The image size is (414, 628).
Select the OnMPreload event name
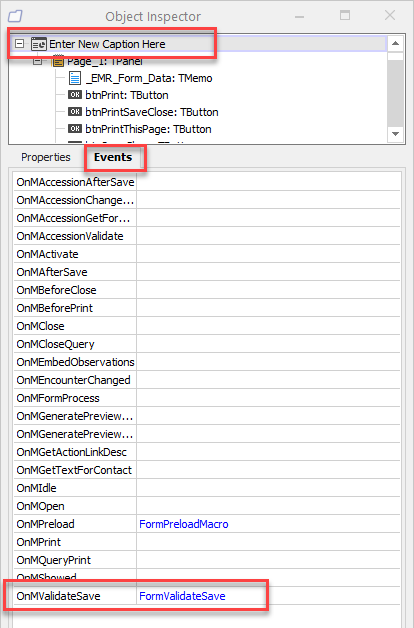click(x=45, y=524)
